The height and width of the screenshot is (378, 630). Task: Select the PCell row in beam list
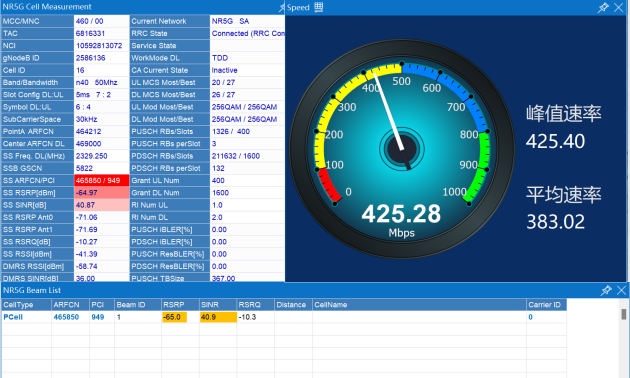pyautogui.click(x=284, y=317)
